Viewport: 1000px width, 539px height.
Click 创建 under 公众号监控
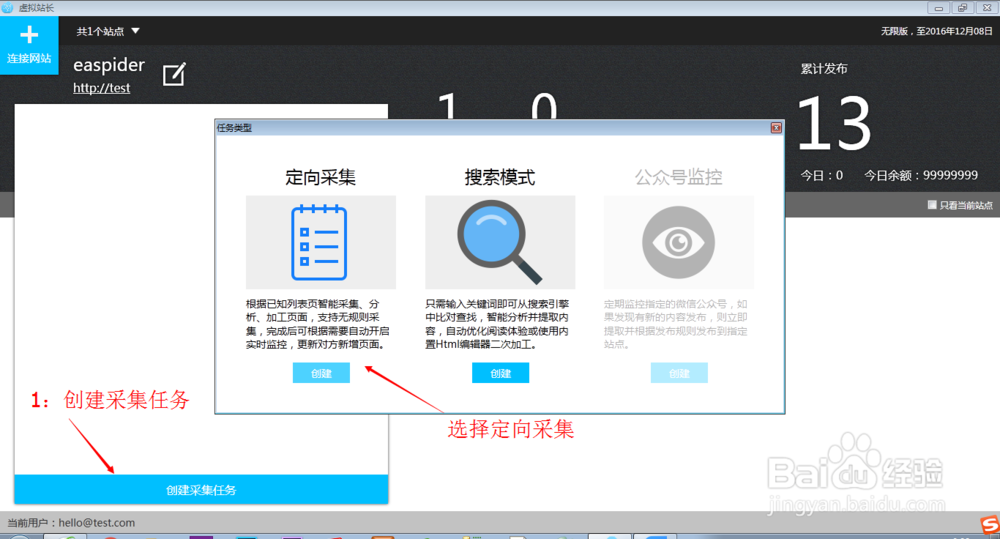point(679,373)
